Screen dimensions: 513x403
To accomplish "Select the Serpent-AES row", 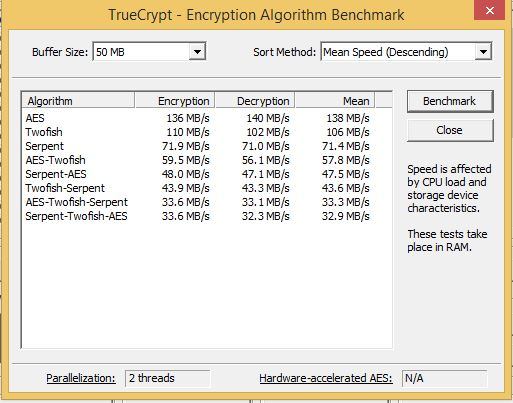I will [x=197, y=174].
